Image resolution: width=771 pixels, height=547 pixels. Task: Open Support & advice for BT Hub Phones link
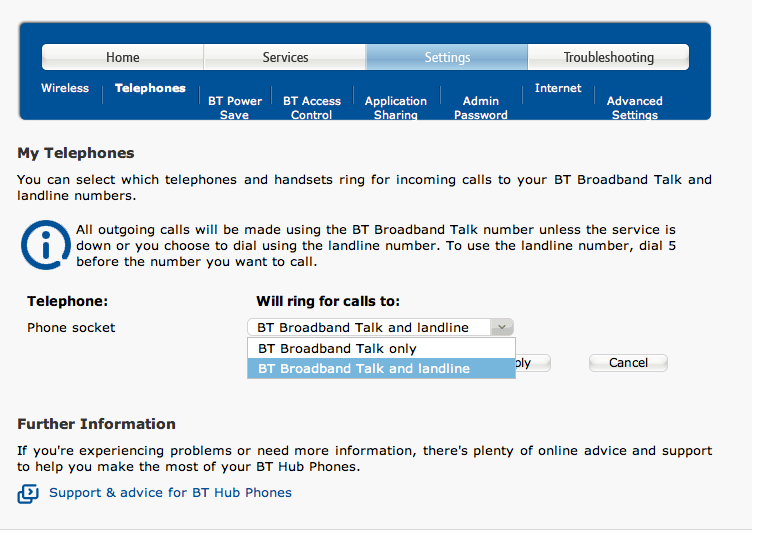tap(170, 493)
